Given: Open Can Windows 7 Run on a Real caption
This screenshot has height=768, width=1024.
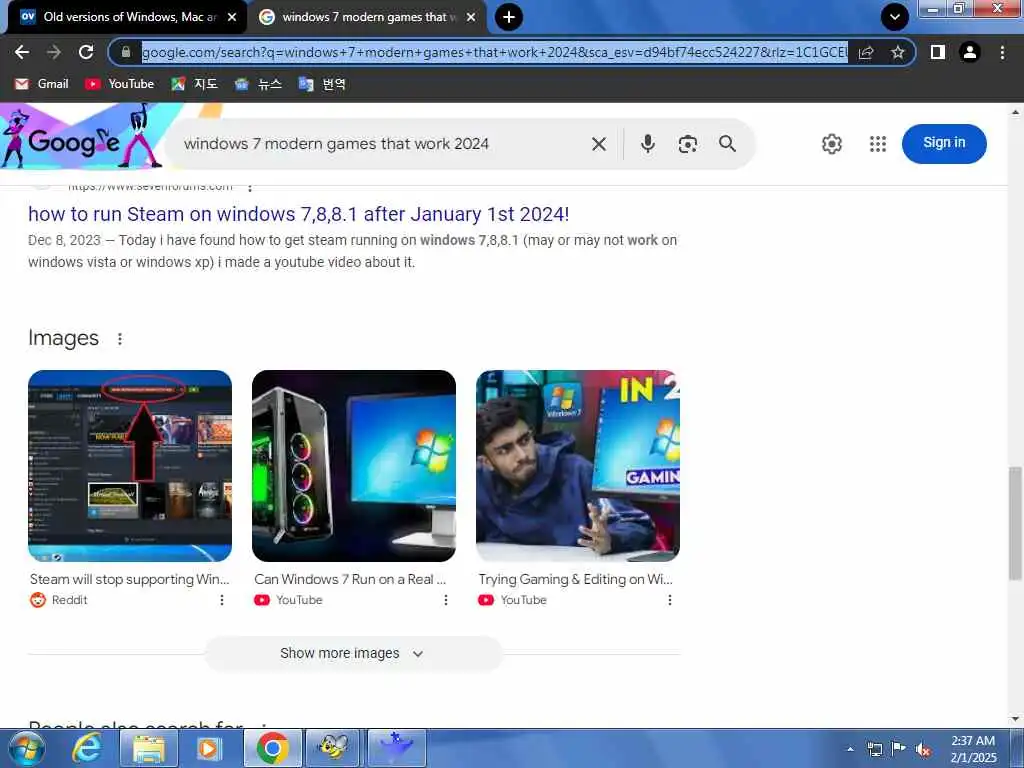Looking at the screenshot, I should coord(350,579).
